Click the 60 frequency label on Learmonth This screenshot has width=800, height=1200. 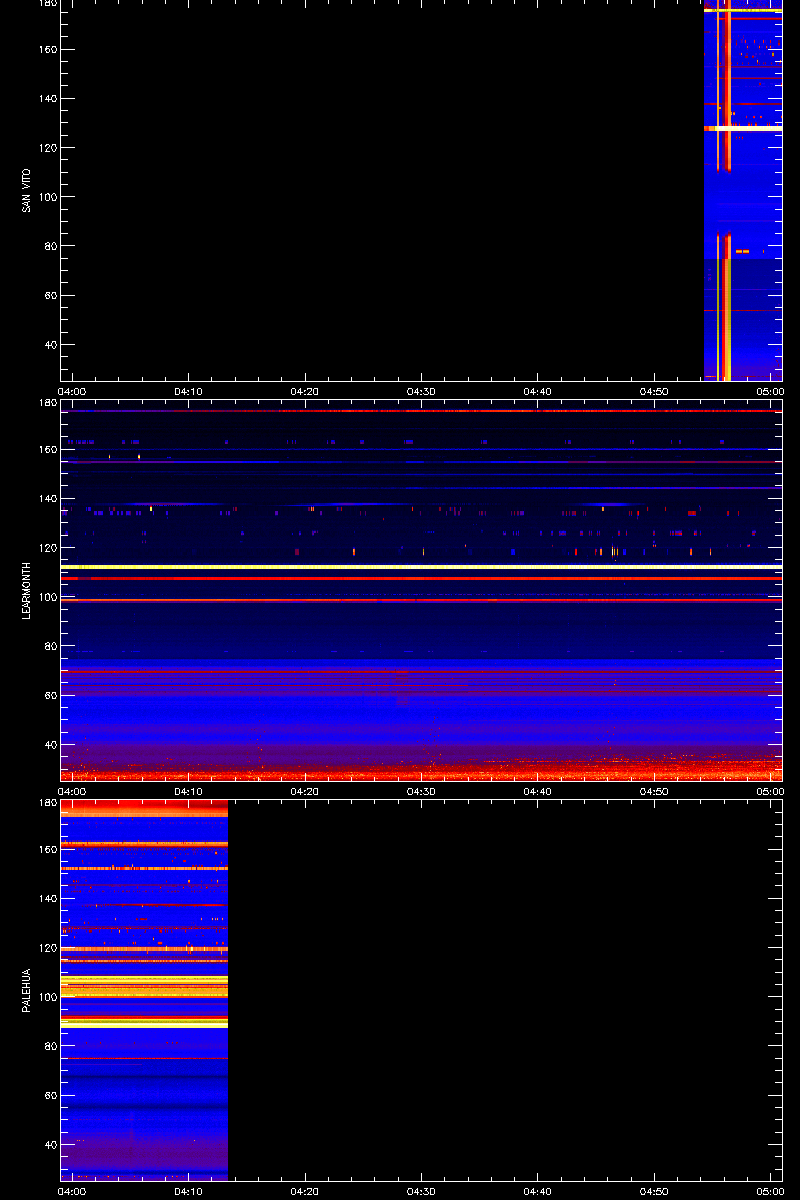click(x=51, y=696)
